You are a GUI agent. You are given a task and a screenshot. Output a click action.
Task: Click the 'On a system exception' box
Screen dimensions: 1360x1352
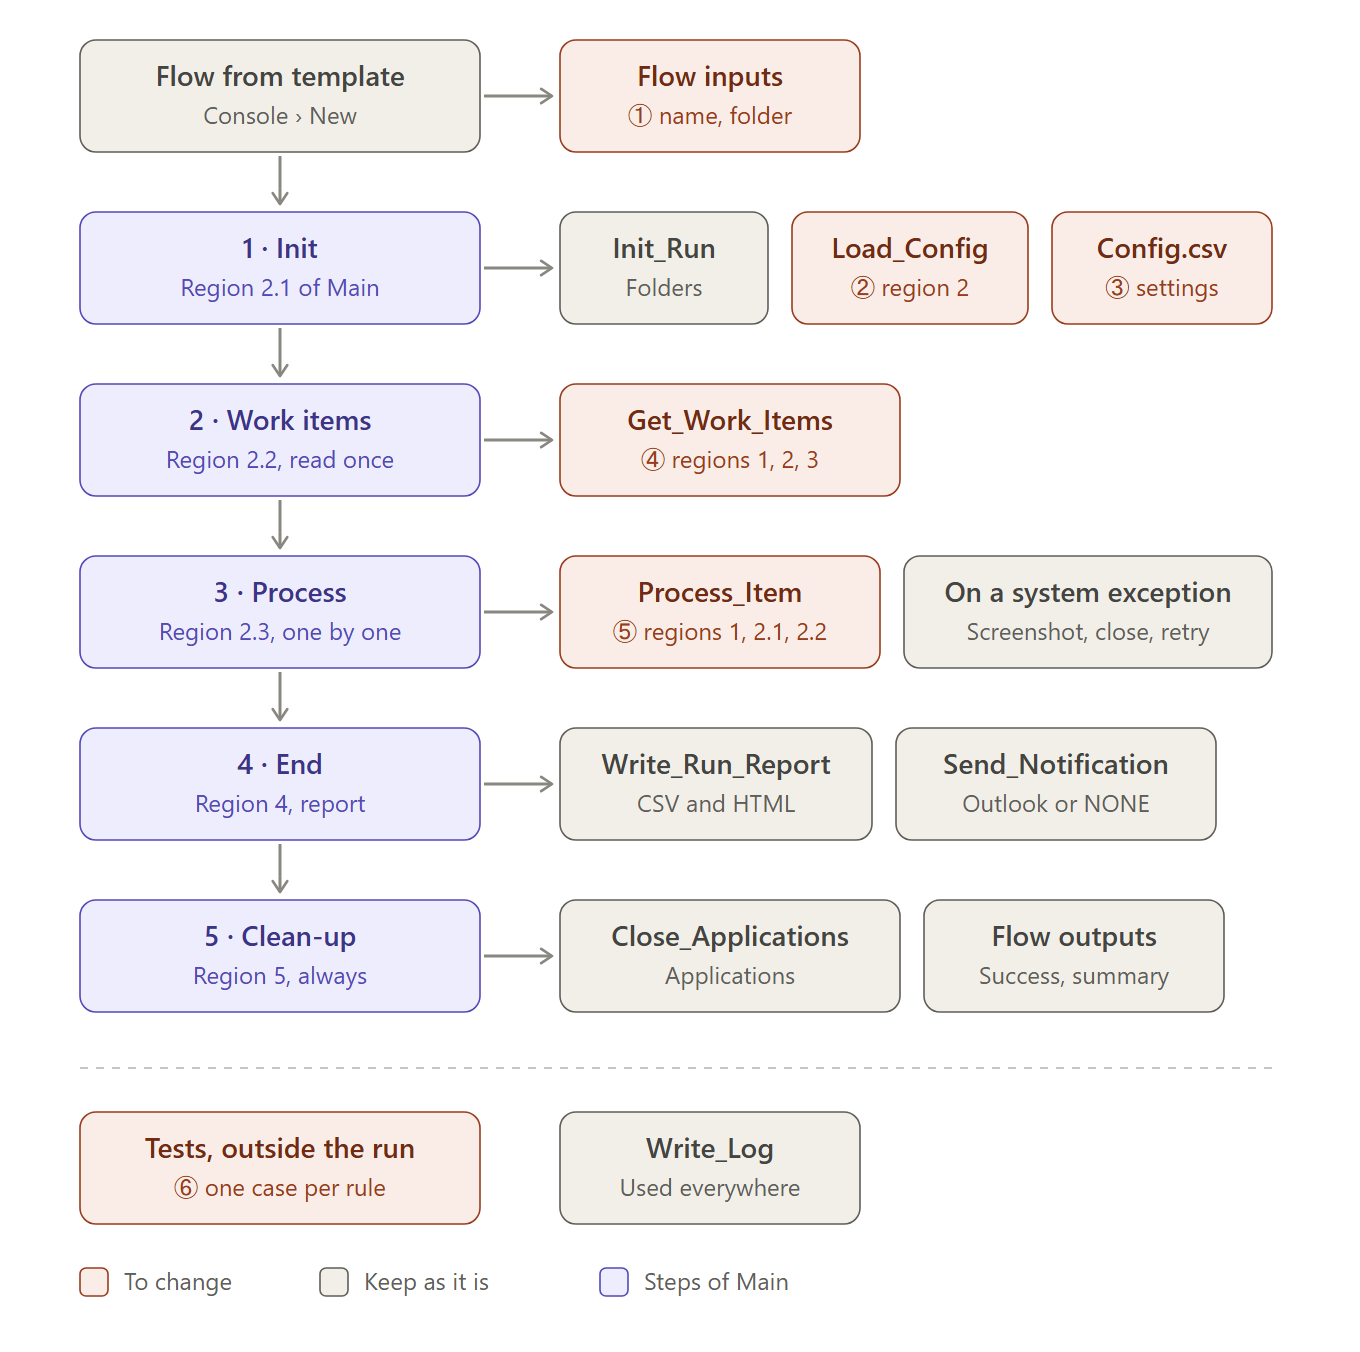point(1088,612)
